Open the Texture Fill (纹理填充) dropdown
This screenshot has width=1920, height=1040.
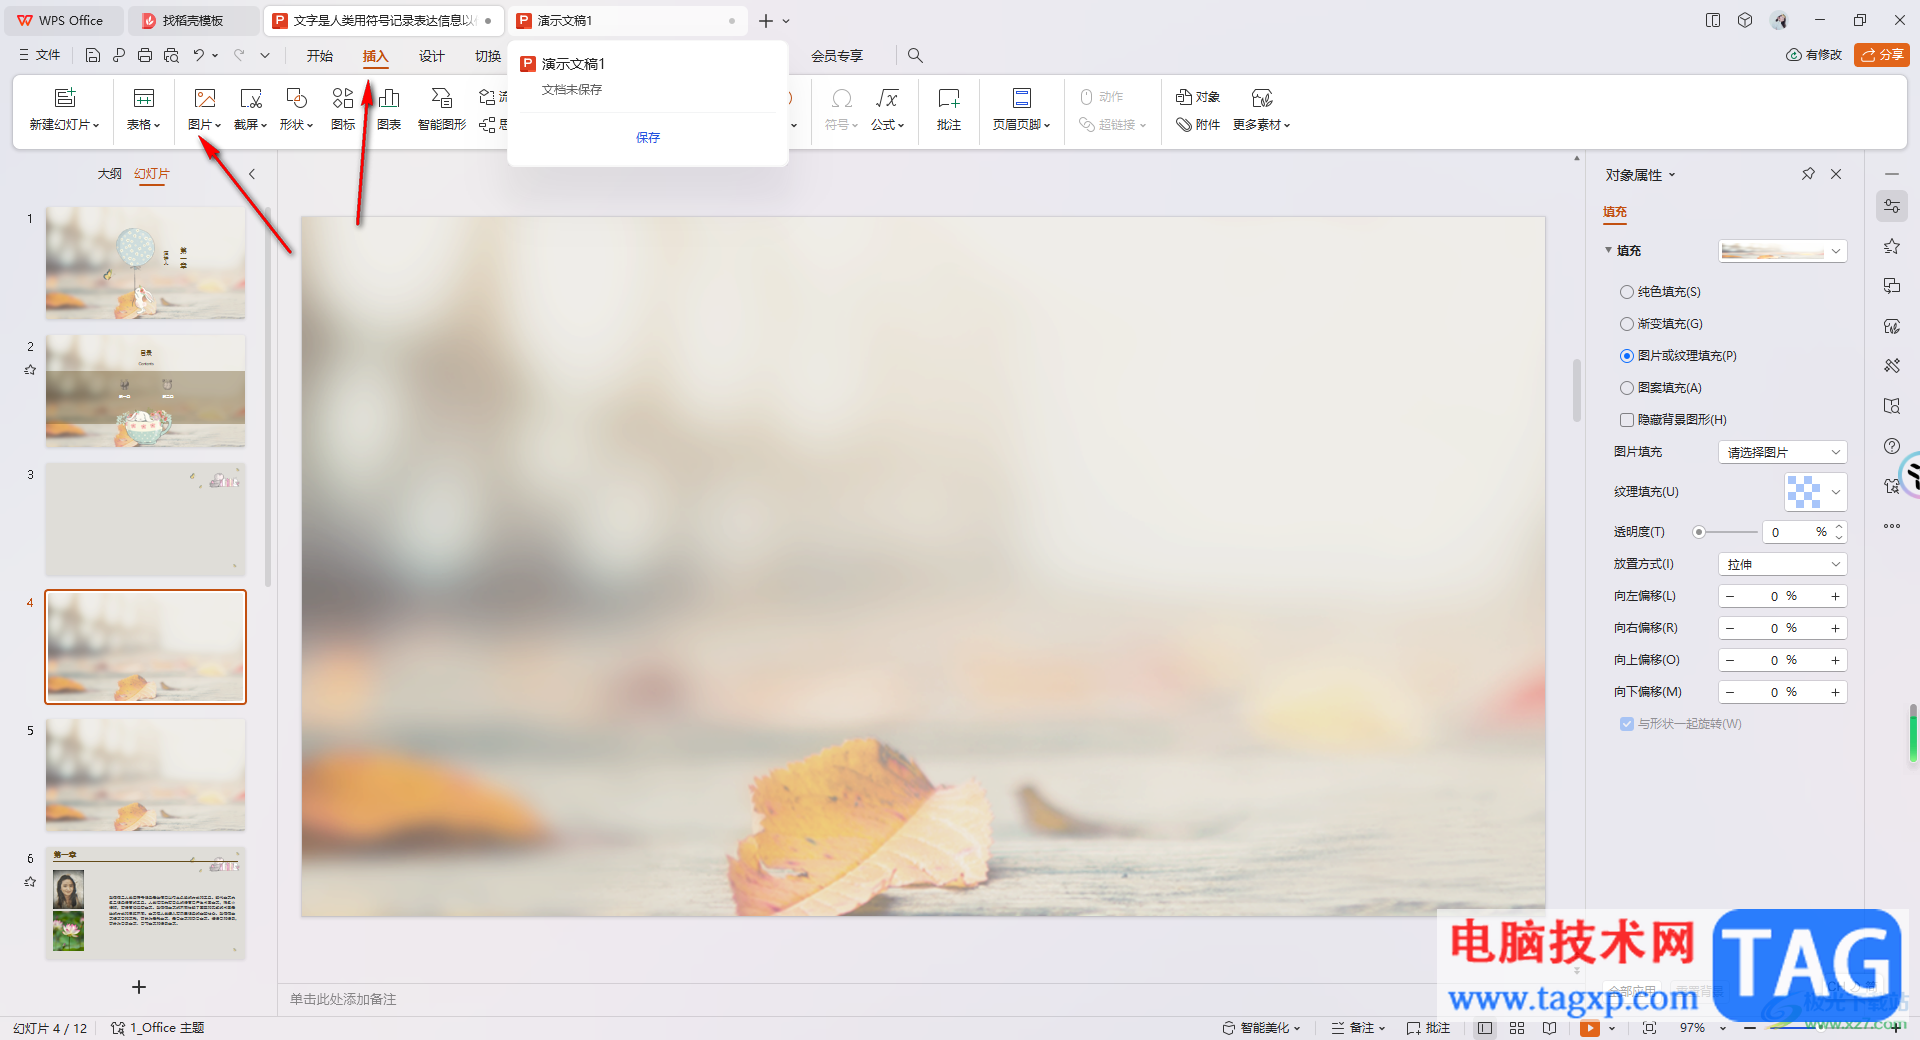[1815, 492]
